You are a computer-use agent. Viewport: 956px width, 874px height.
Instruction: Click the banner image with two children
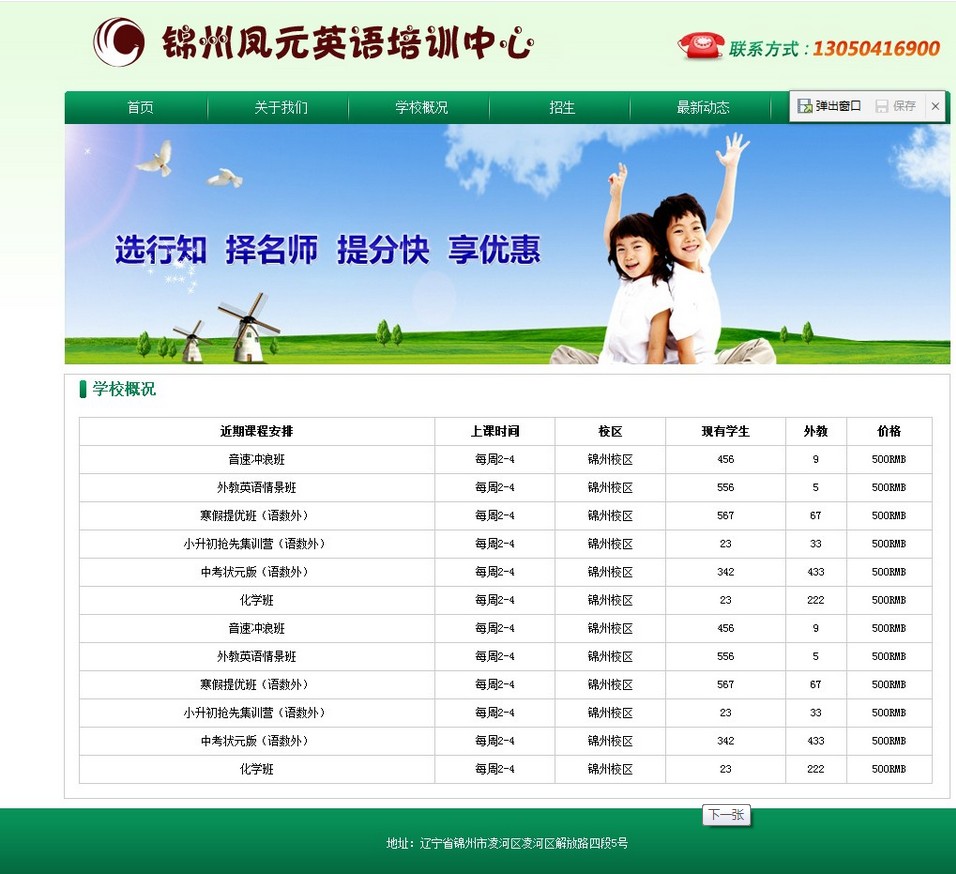pos(507,244)
